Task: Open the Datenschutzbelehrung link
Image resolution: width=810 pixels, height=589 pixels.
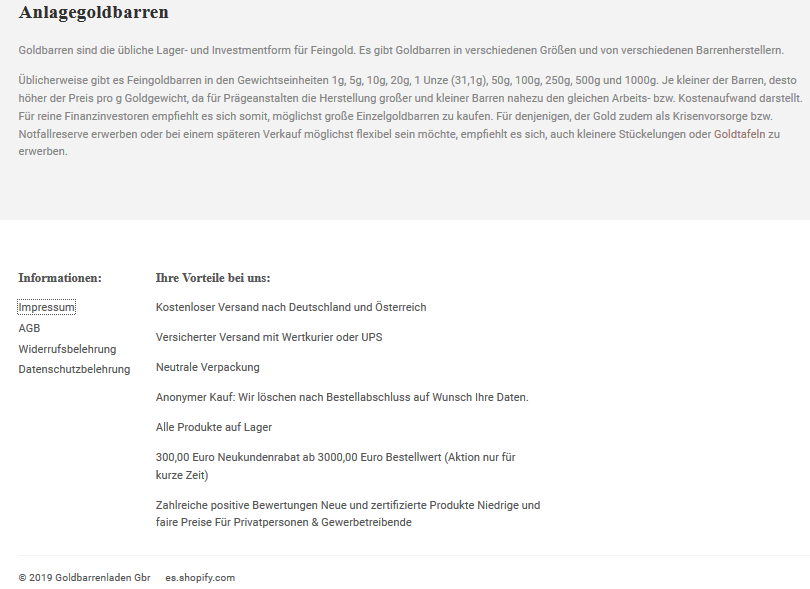Action: (74, 369)
